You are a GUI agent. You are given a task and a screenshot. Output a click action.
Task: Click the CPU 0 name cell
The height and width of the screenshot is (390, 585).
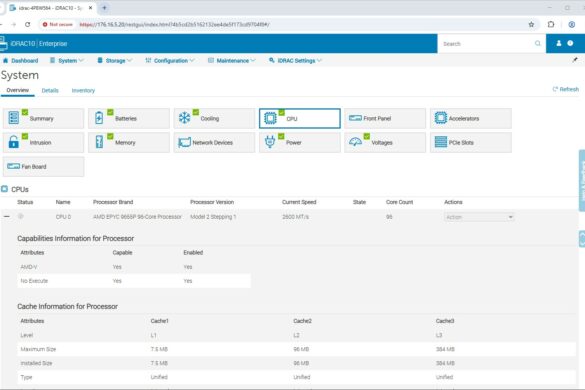coord(63,217)
